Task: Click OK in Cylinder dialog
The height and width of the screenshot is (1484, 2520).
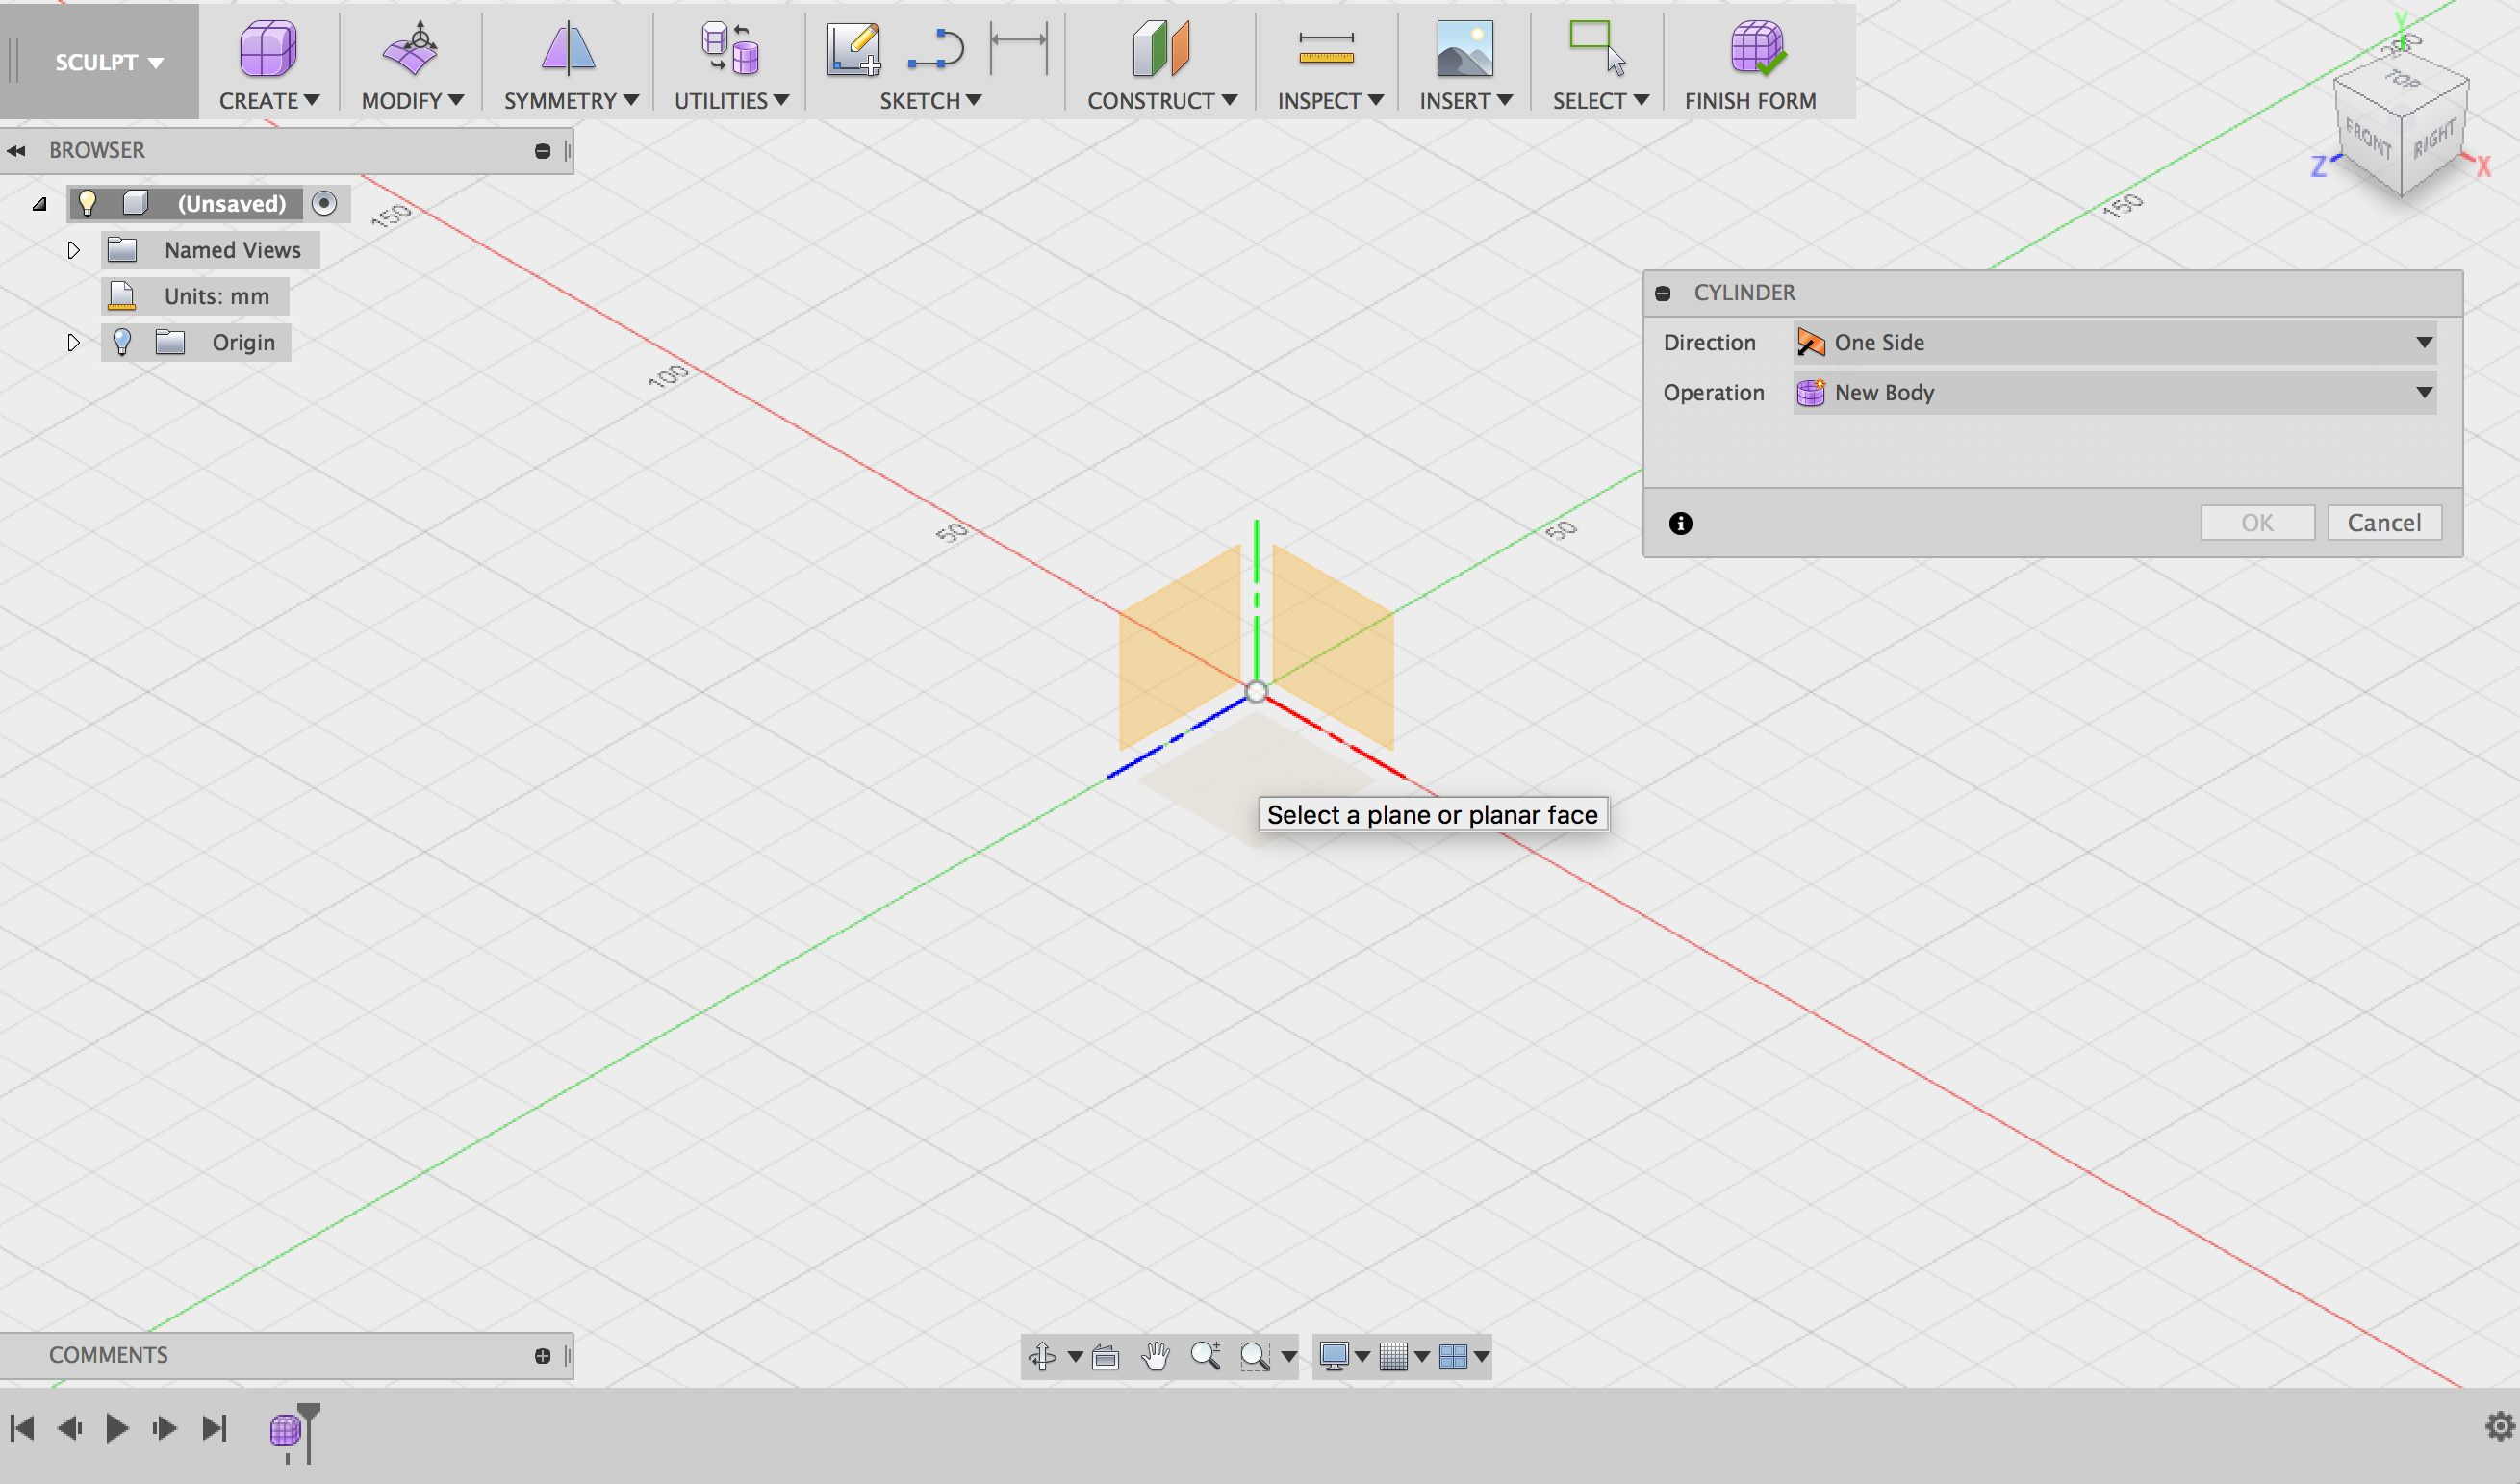Action: [2257, 523]
